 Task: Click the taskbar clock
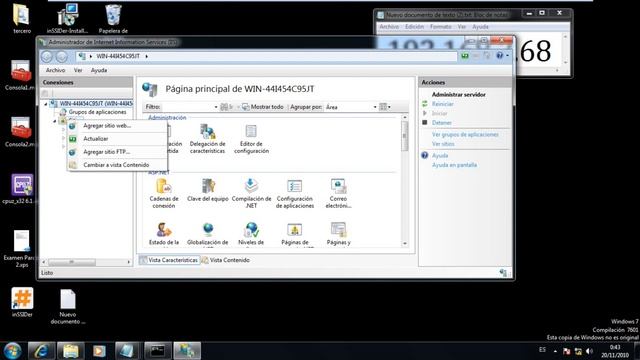[614, 351]
